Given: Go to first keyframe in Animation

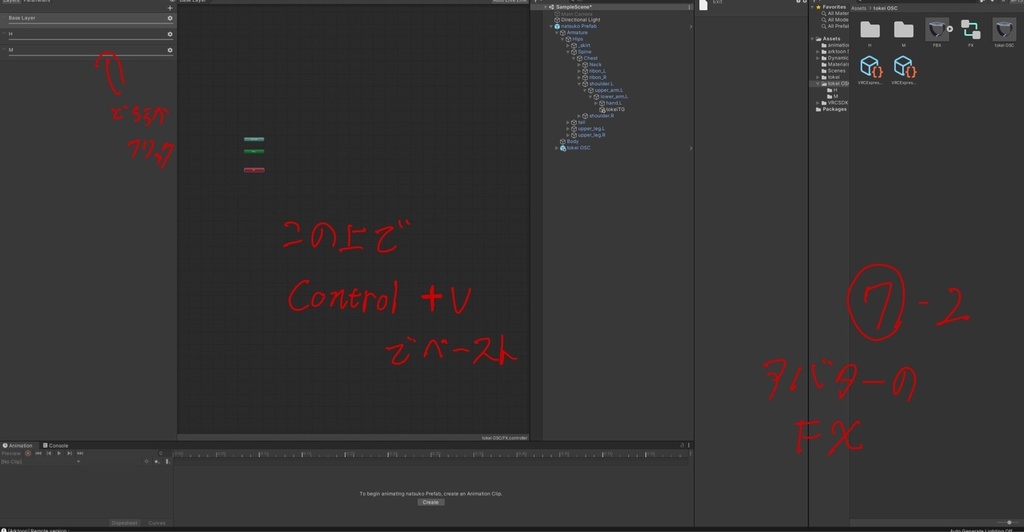Looking at the screenshot, I should (38, 453).
